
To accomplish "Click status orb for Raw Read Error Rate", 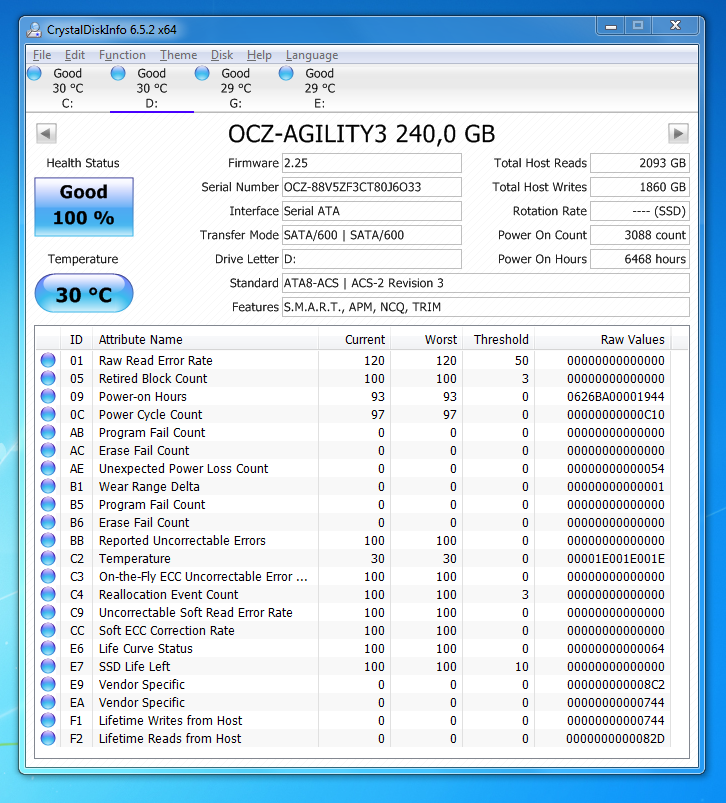I will tap(48, 361).
